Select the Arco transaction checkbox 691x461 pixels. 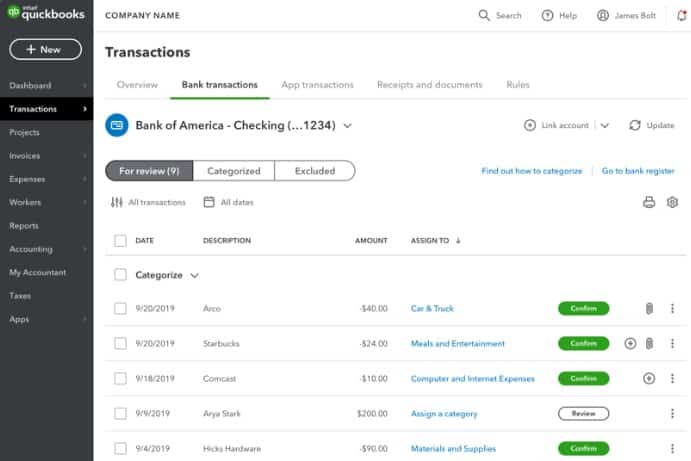[x=120, y=308]
